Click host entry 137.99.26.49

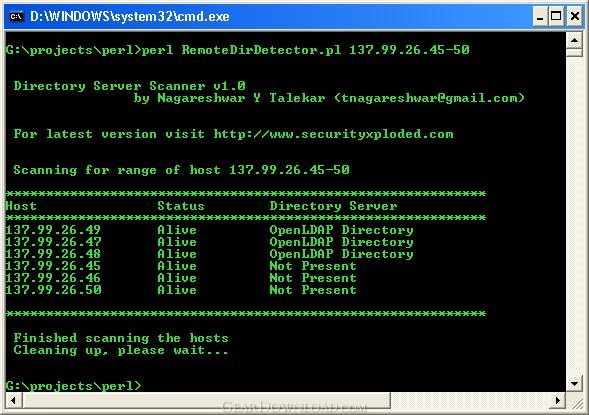click(x=53, y=229)
